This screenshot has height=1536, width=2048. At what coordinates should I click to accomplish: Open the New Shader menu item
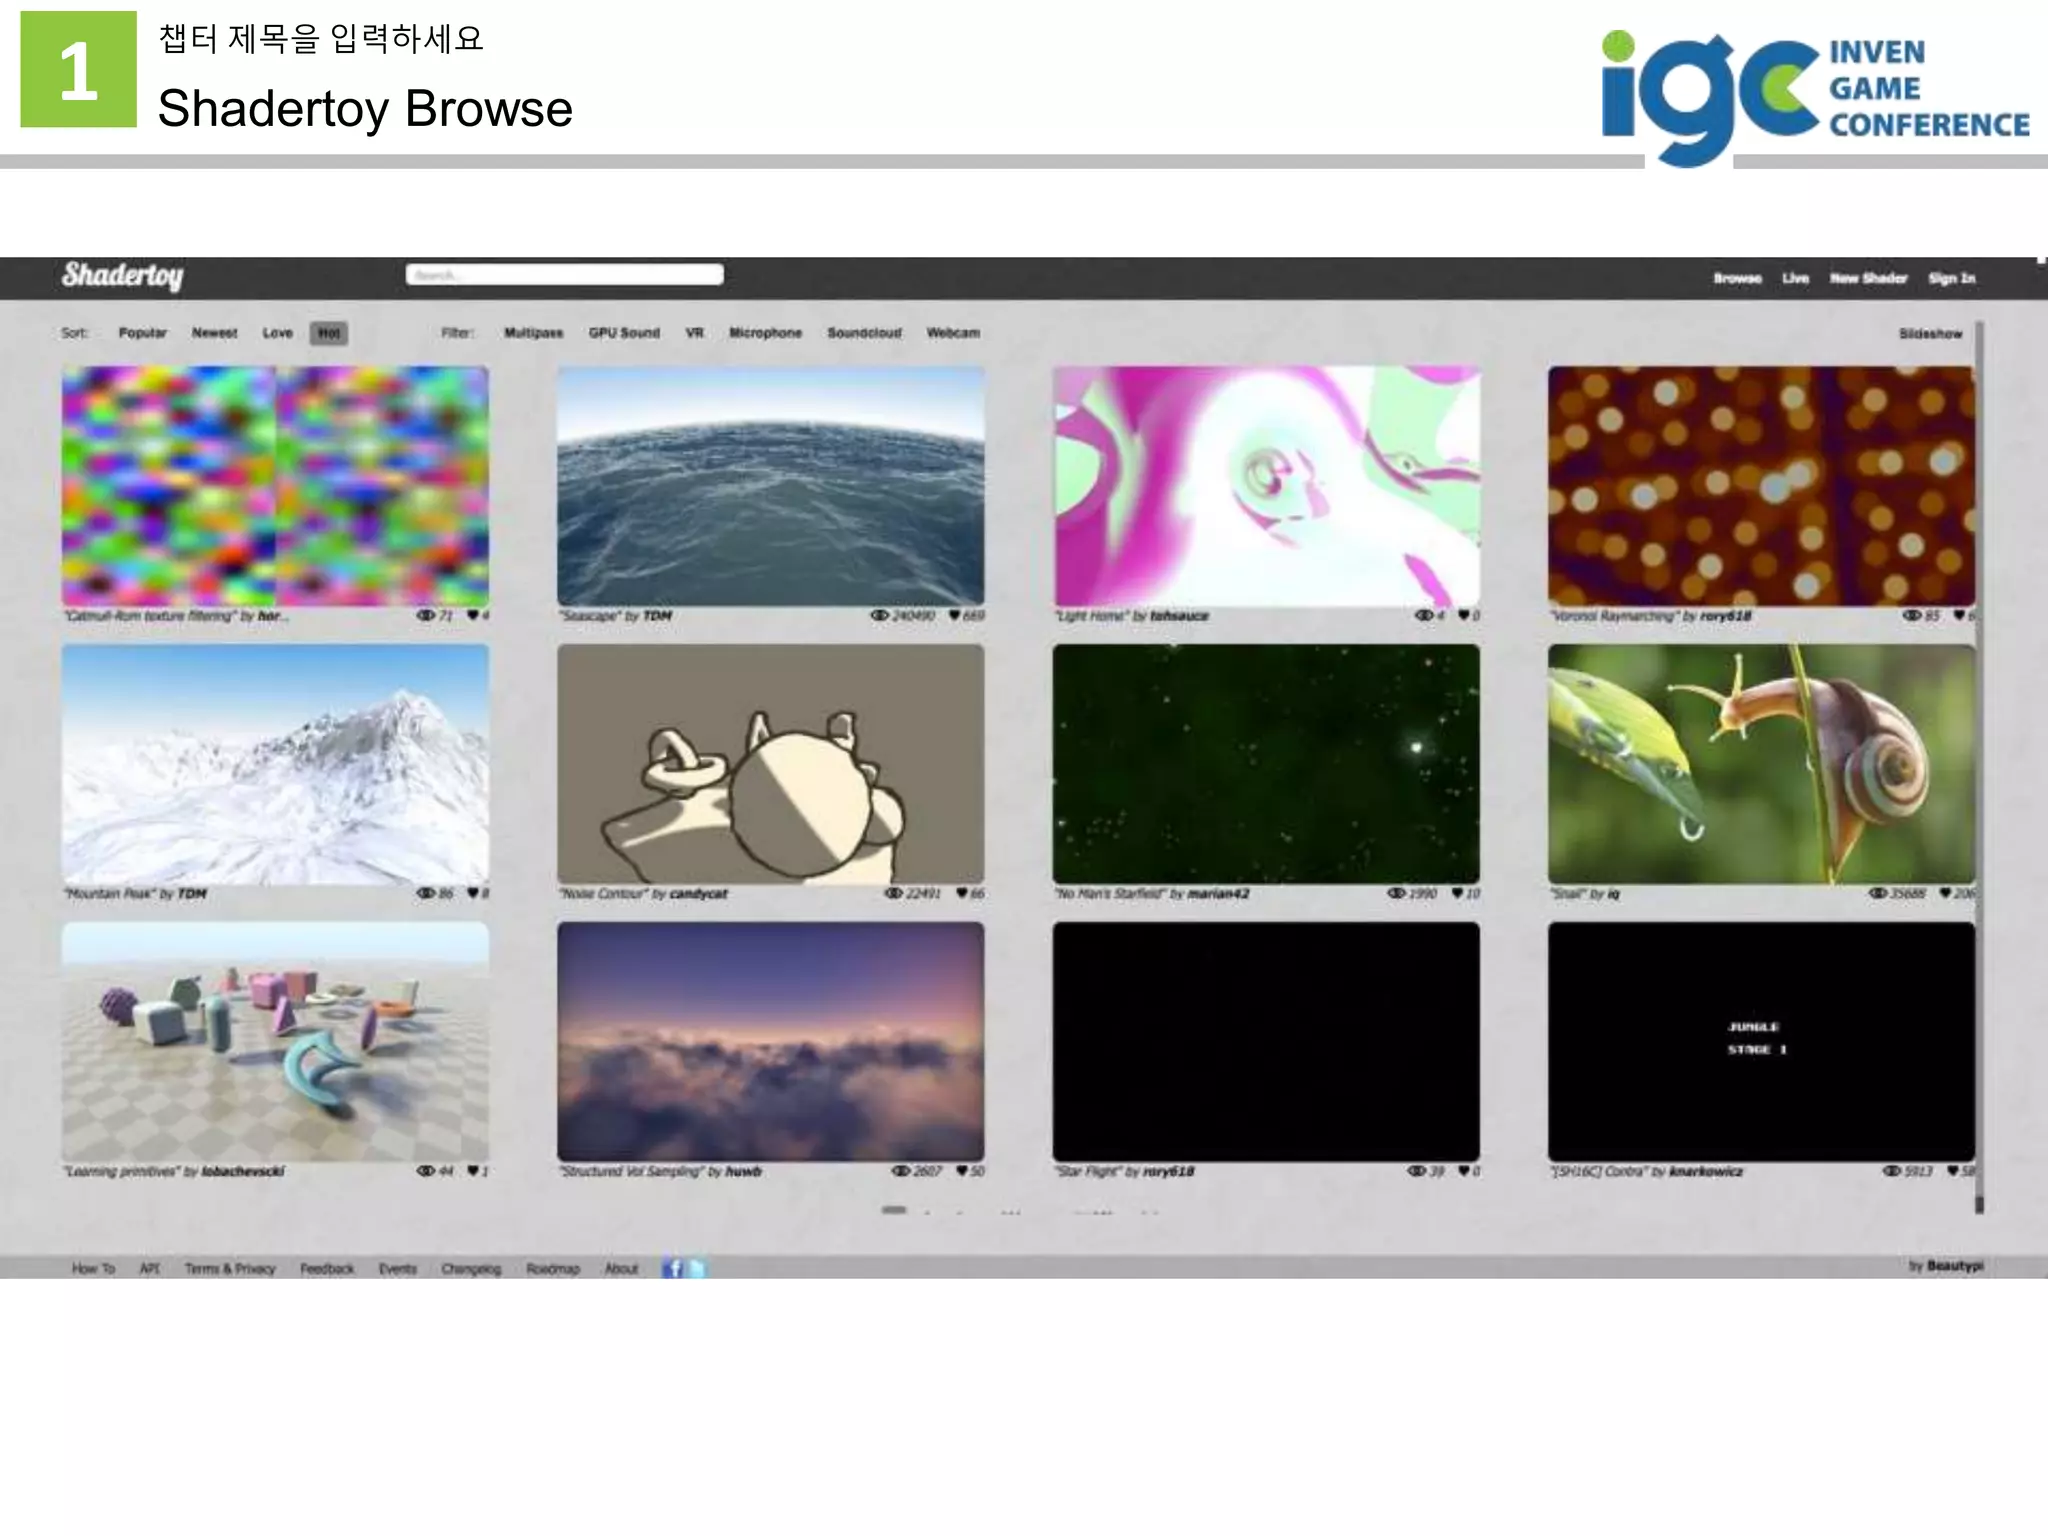point(1868,278)
